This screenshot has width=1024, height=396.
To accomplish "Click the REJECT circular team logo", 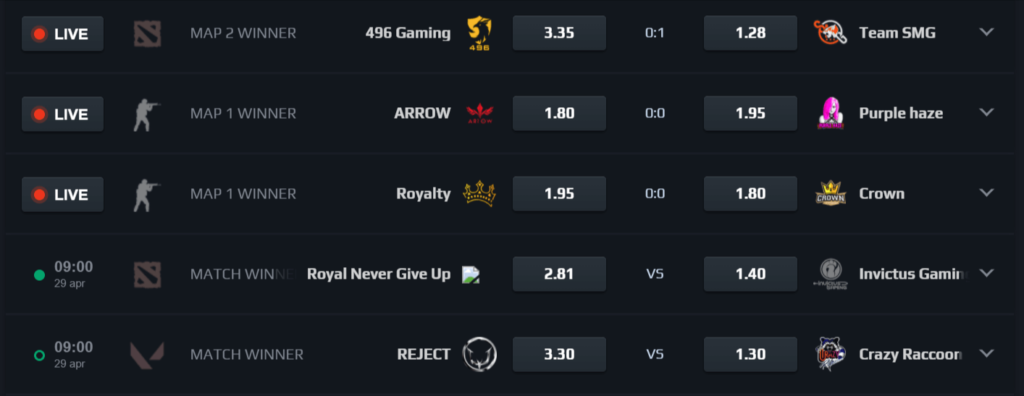I will pyautogui.click(x=479, y=354).
